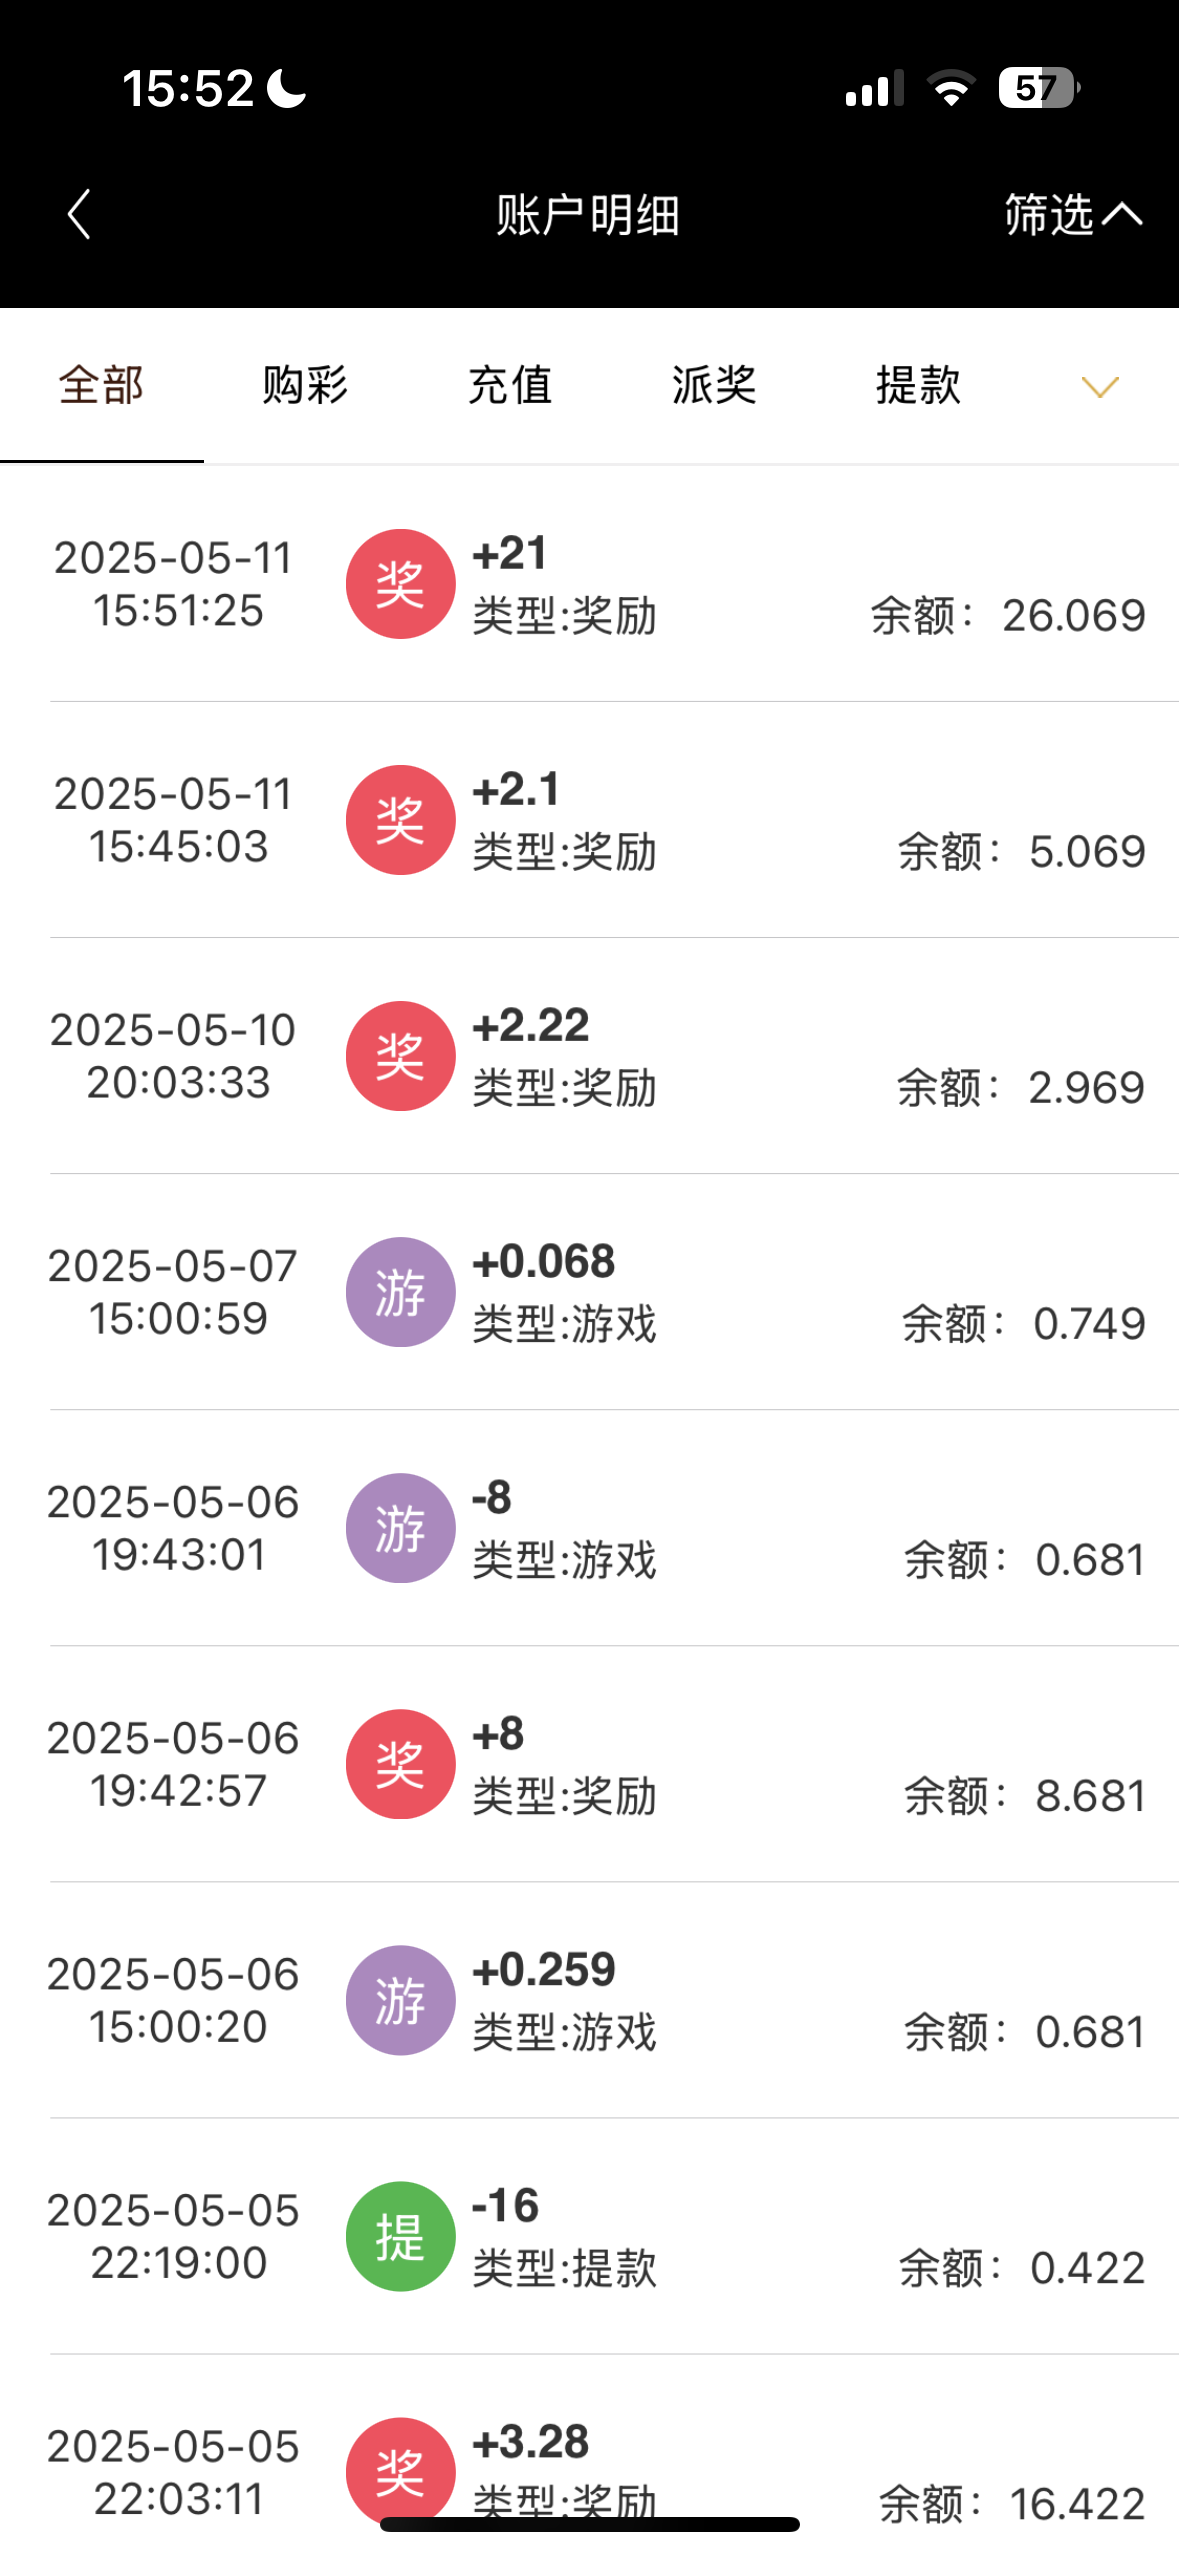Select the 提款 tab
The image size is (1179, 2556).
pyautogui.click(x=918, y=386)
